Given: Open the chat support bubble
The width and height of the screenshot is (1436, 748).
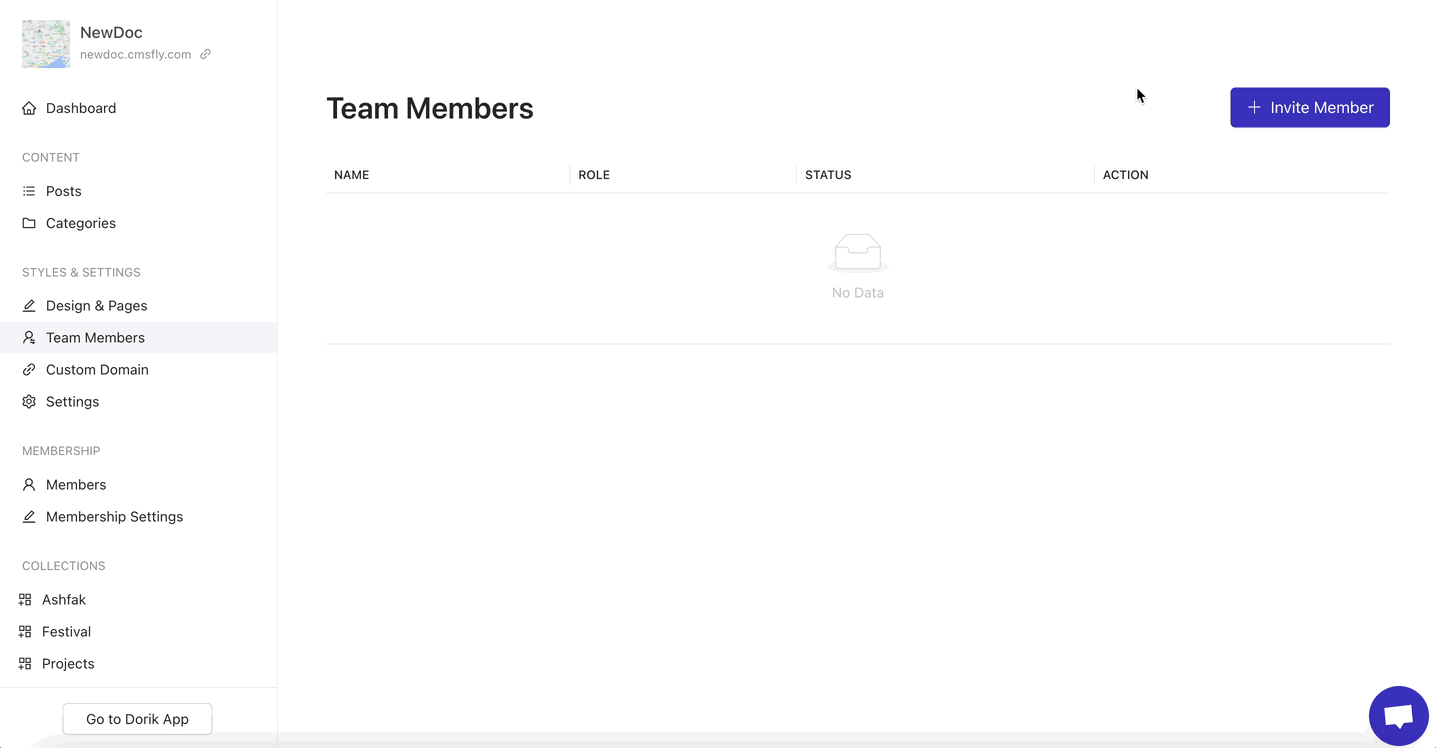Looking at the screenshot, I should point(1398,716).
